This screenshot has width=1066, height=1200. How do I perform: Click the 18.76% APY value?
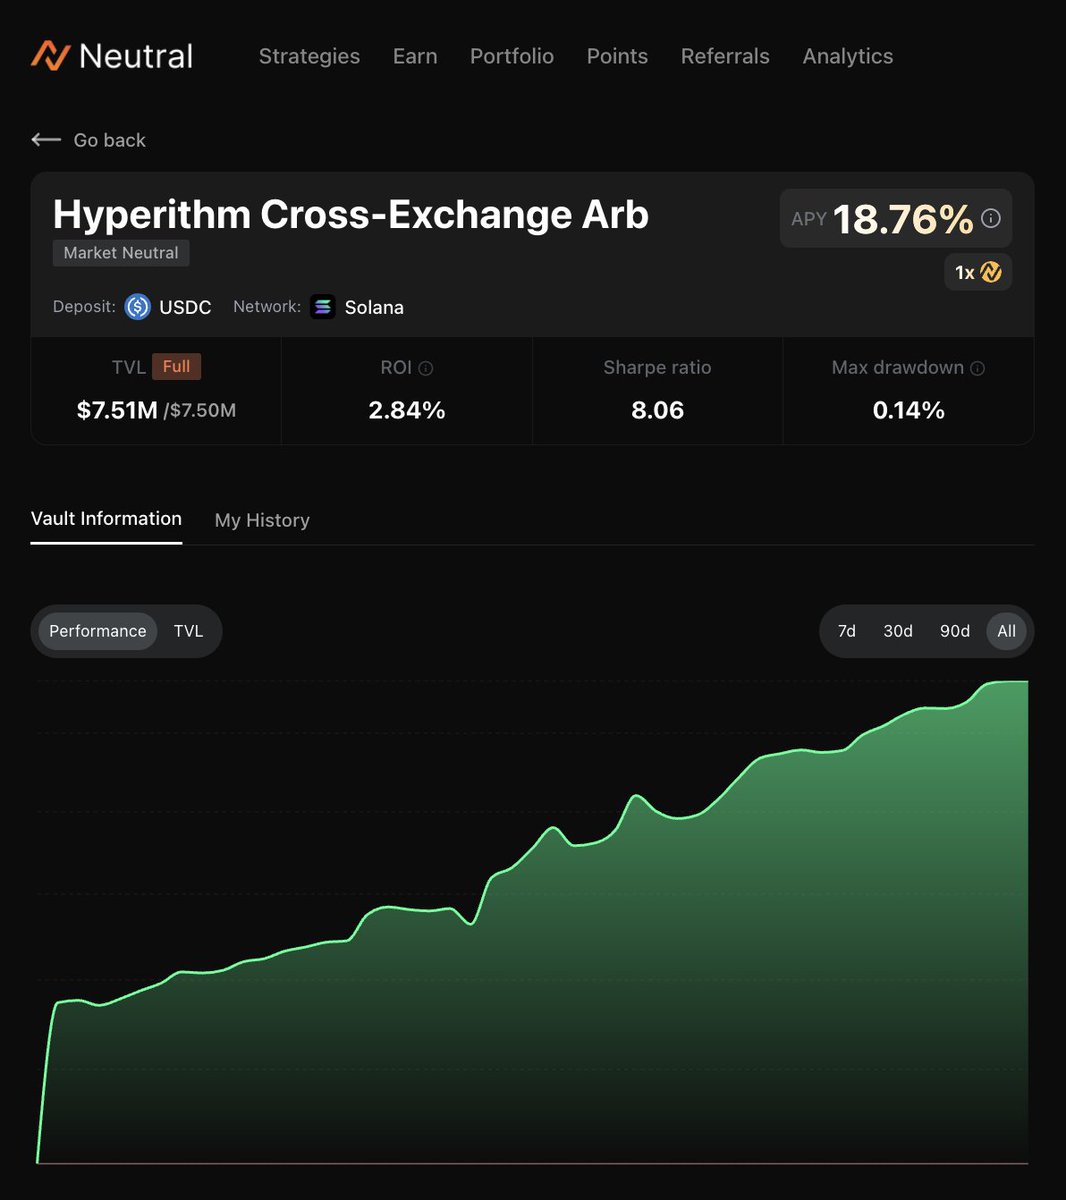[x=903, y=219]
